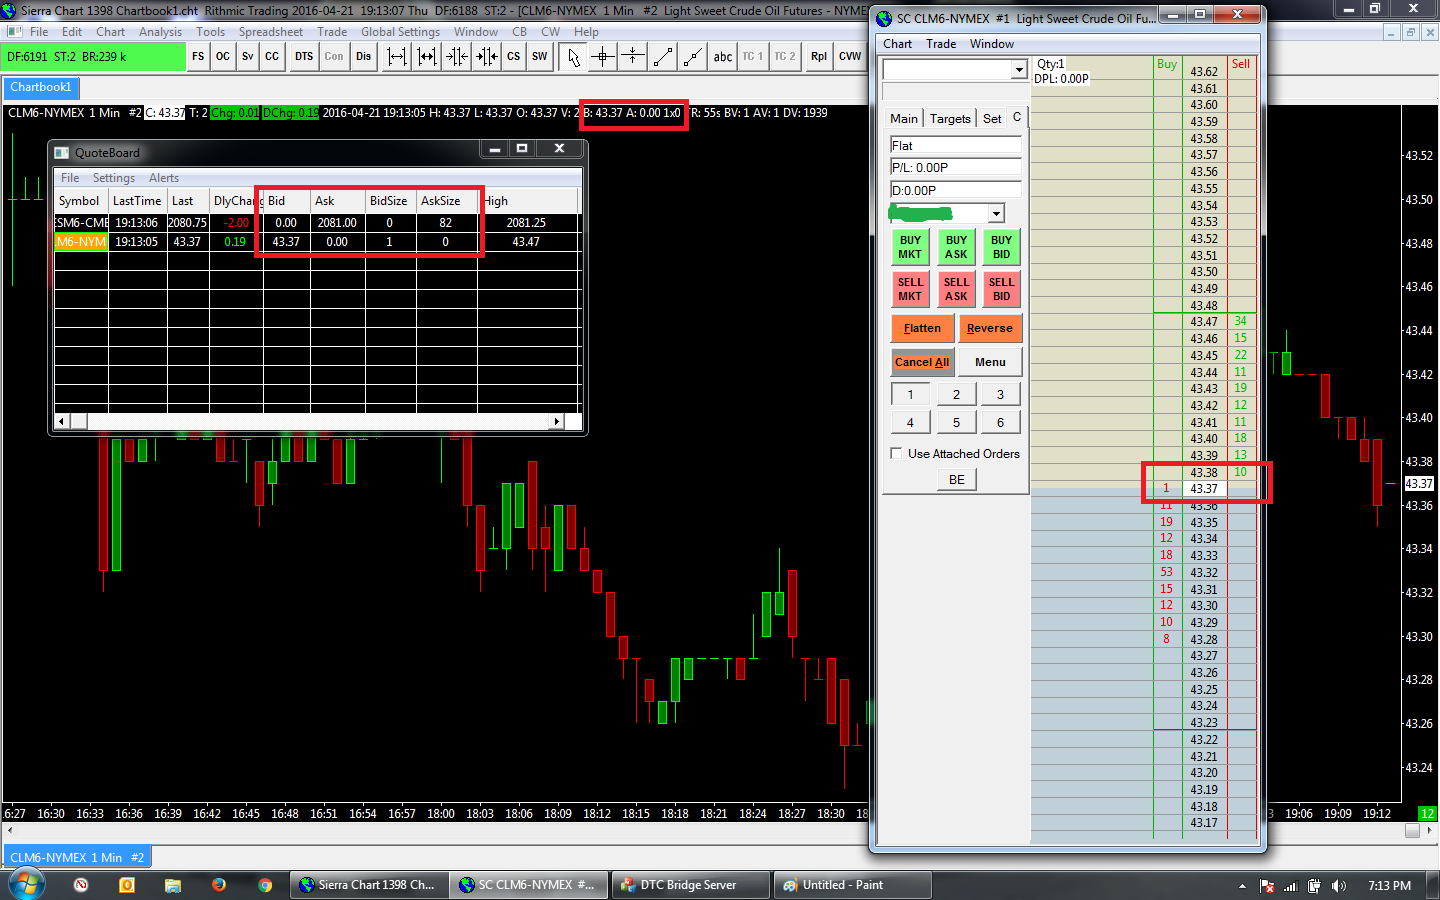Select the line drawing tool
Screen dimensions: 1440x900
pyautogui.click(x=663, y=57)
